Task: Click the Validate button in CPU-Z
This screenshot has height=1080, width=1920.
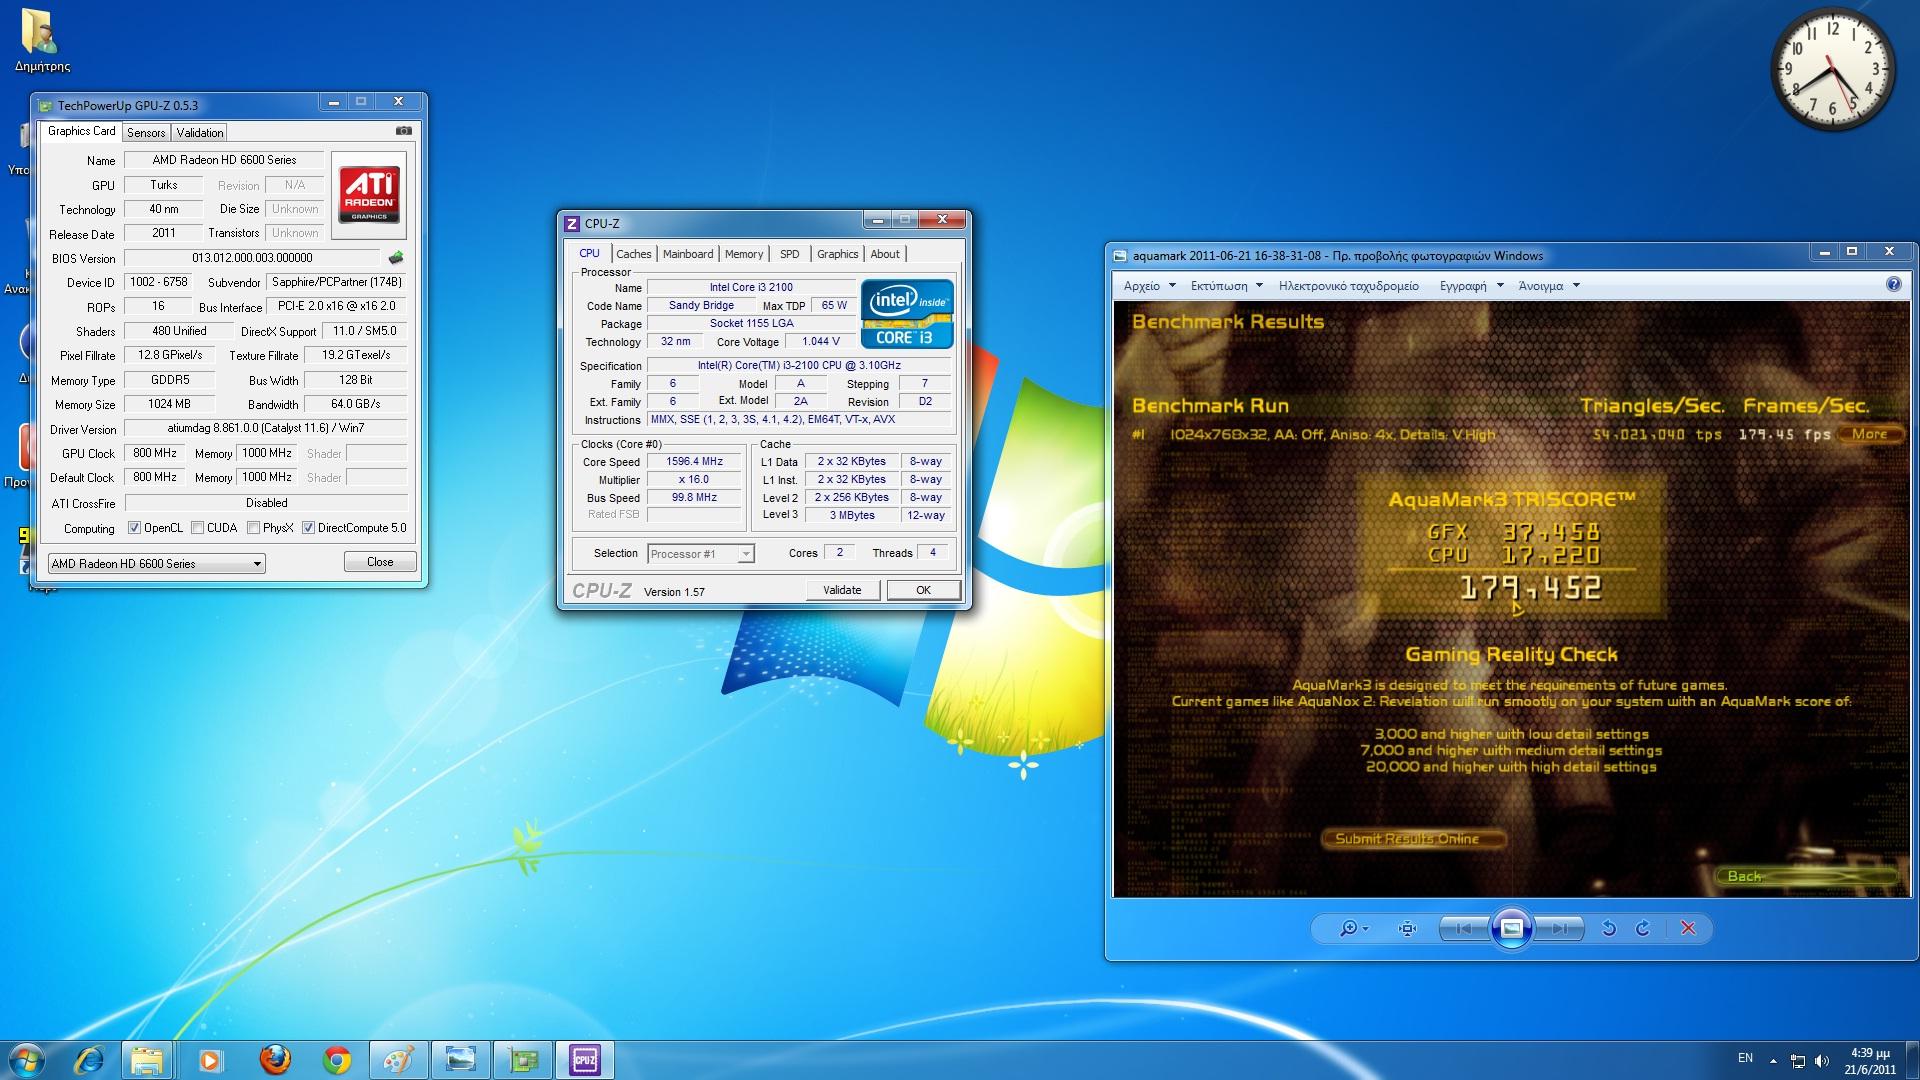Action: point(842,590)
